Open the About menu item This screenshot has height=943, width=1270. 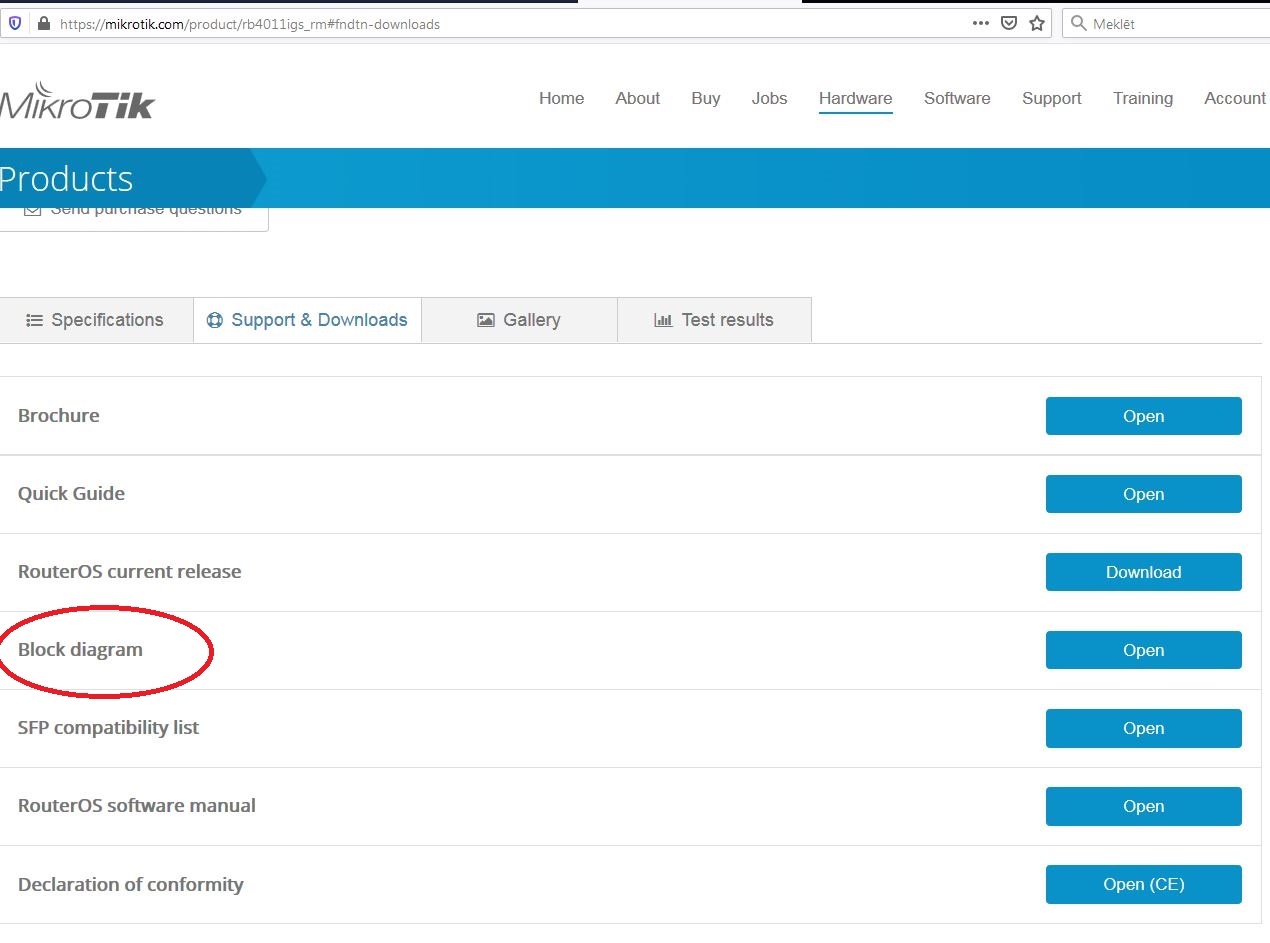[637, 98]
